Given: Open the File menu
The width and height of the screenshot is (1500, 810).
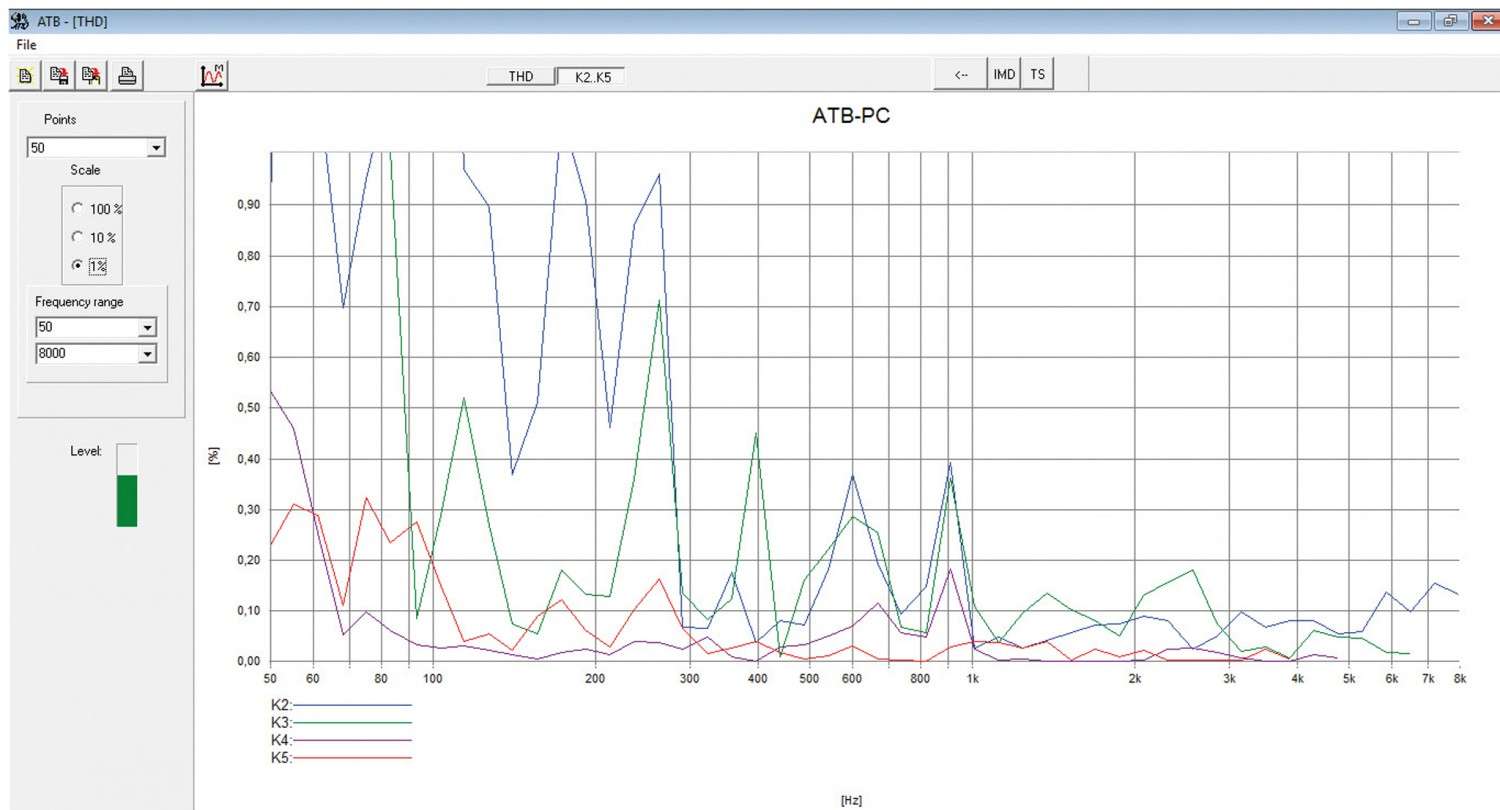Looking at the screenshot, I should [26, 45].
